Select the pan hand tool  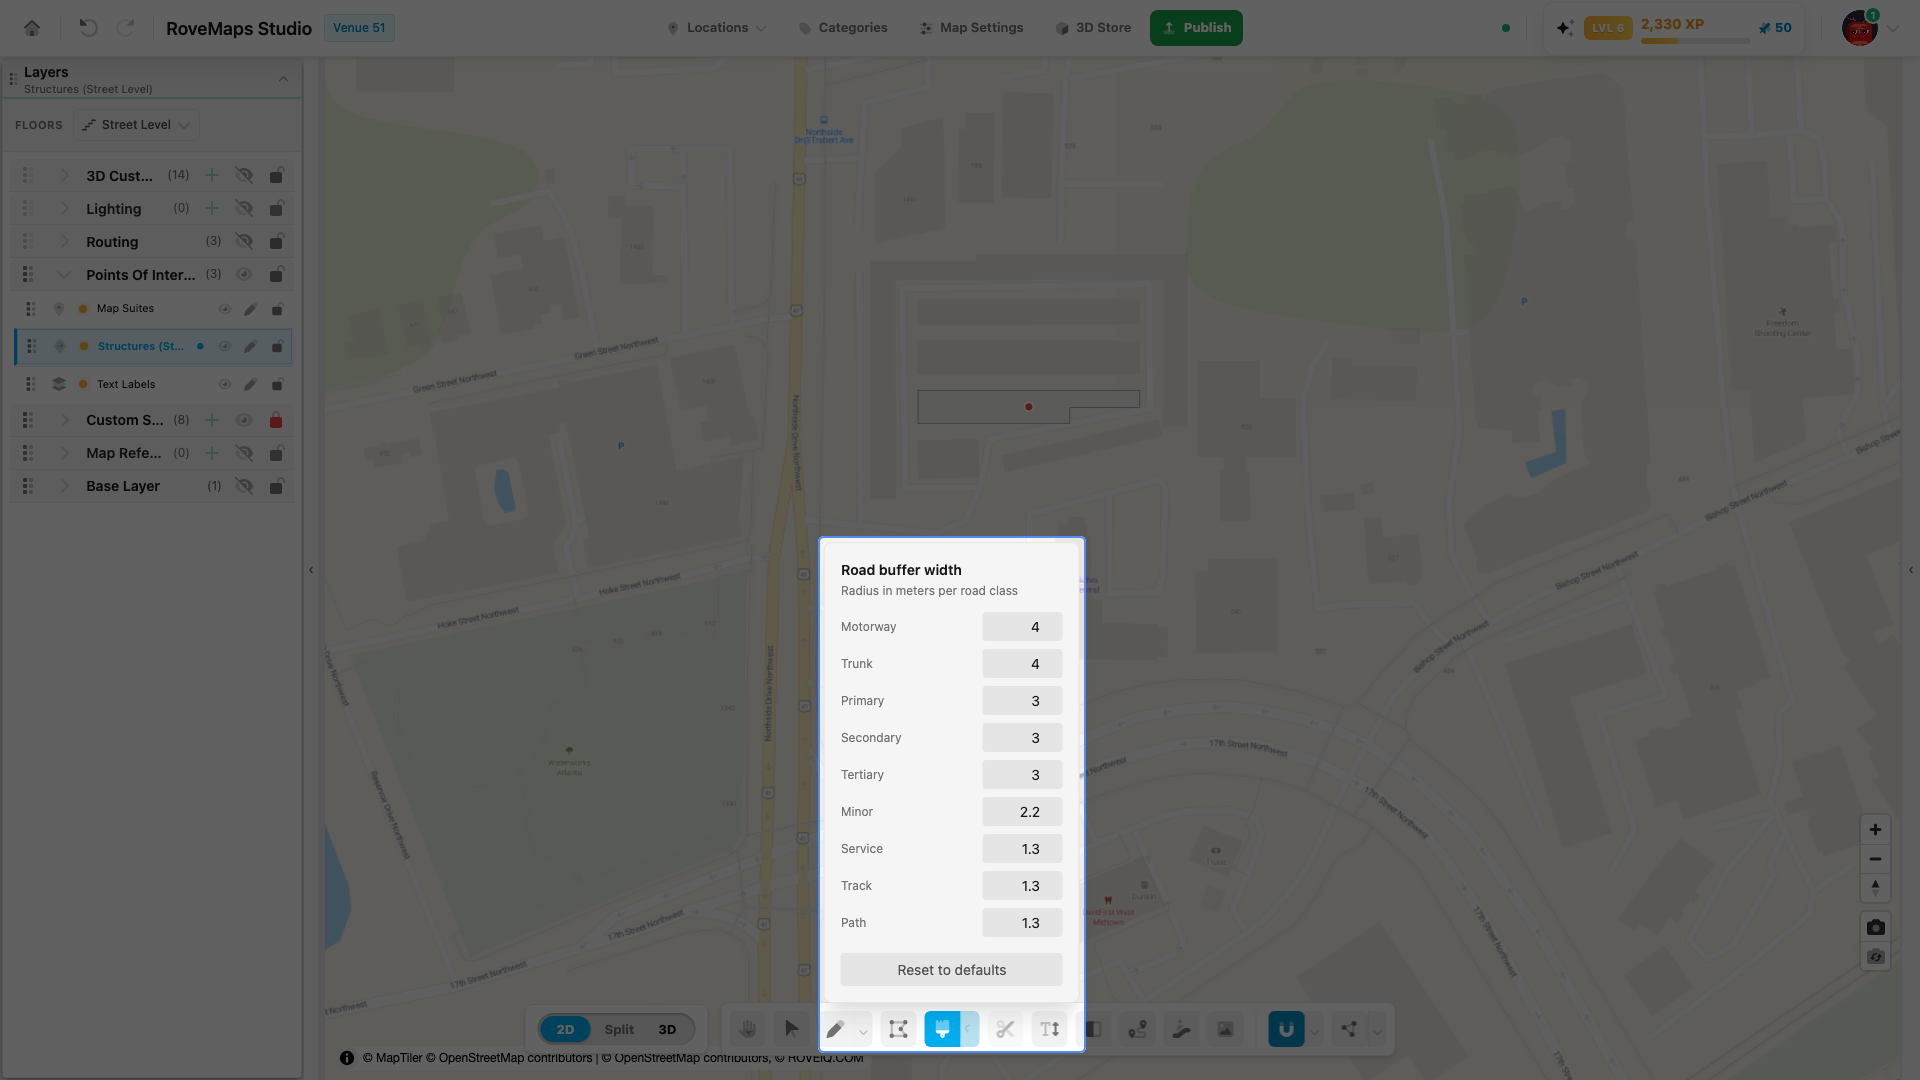747,1029
